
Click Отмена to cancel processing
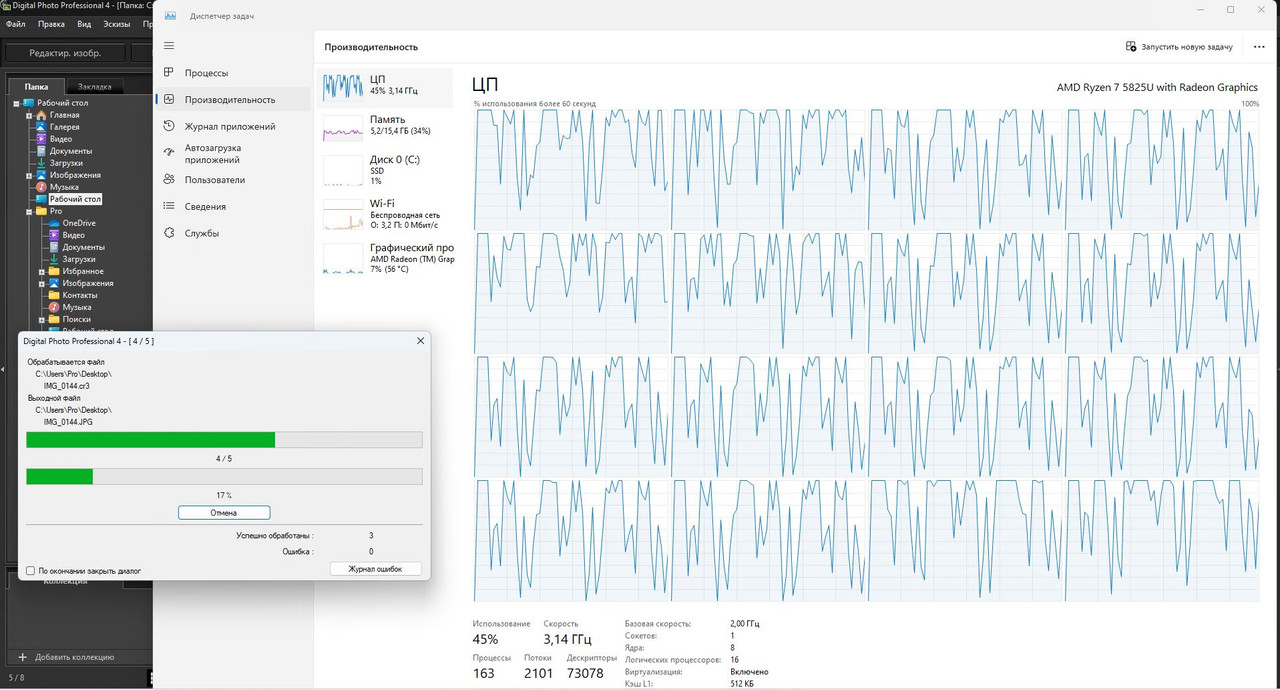224,512
